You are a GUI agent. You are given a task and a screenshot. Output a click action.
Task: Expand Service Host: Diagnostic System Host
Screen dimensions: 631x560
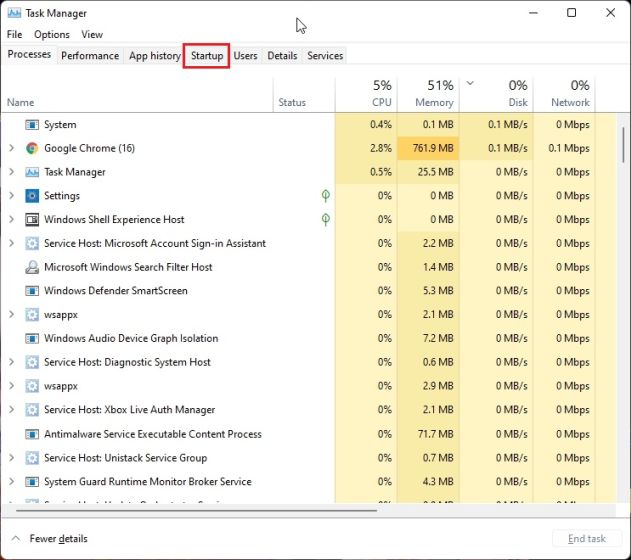(12, 362)
